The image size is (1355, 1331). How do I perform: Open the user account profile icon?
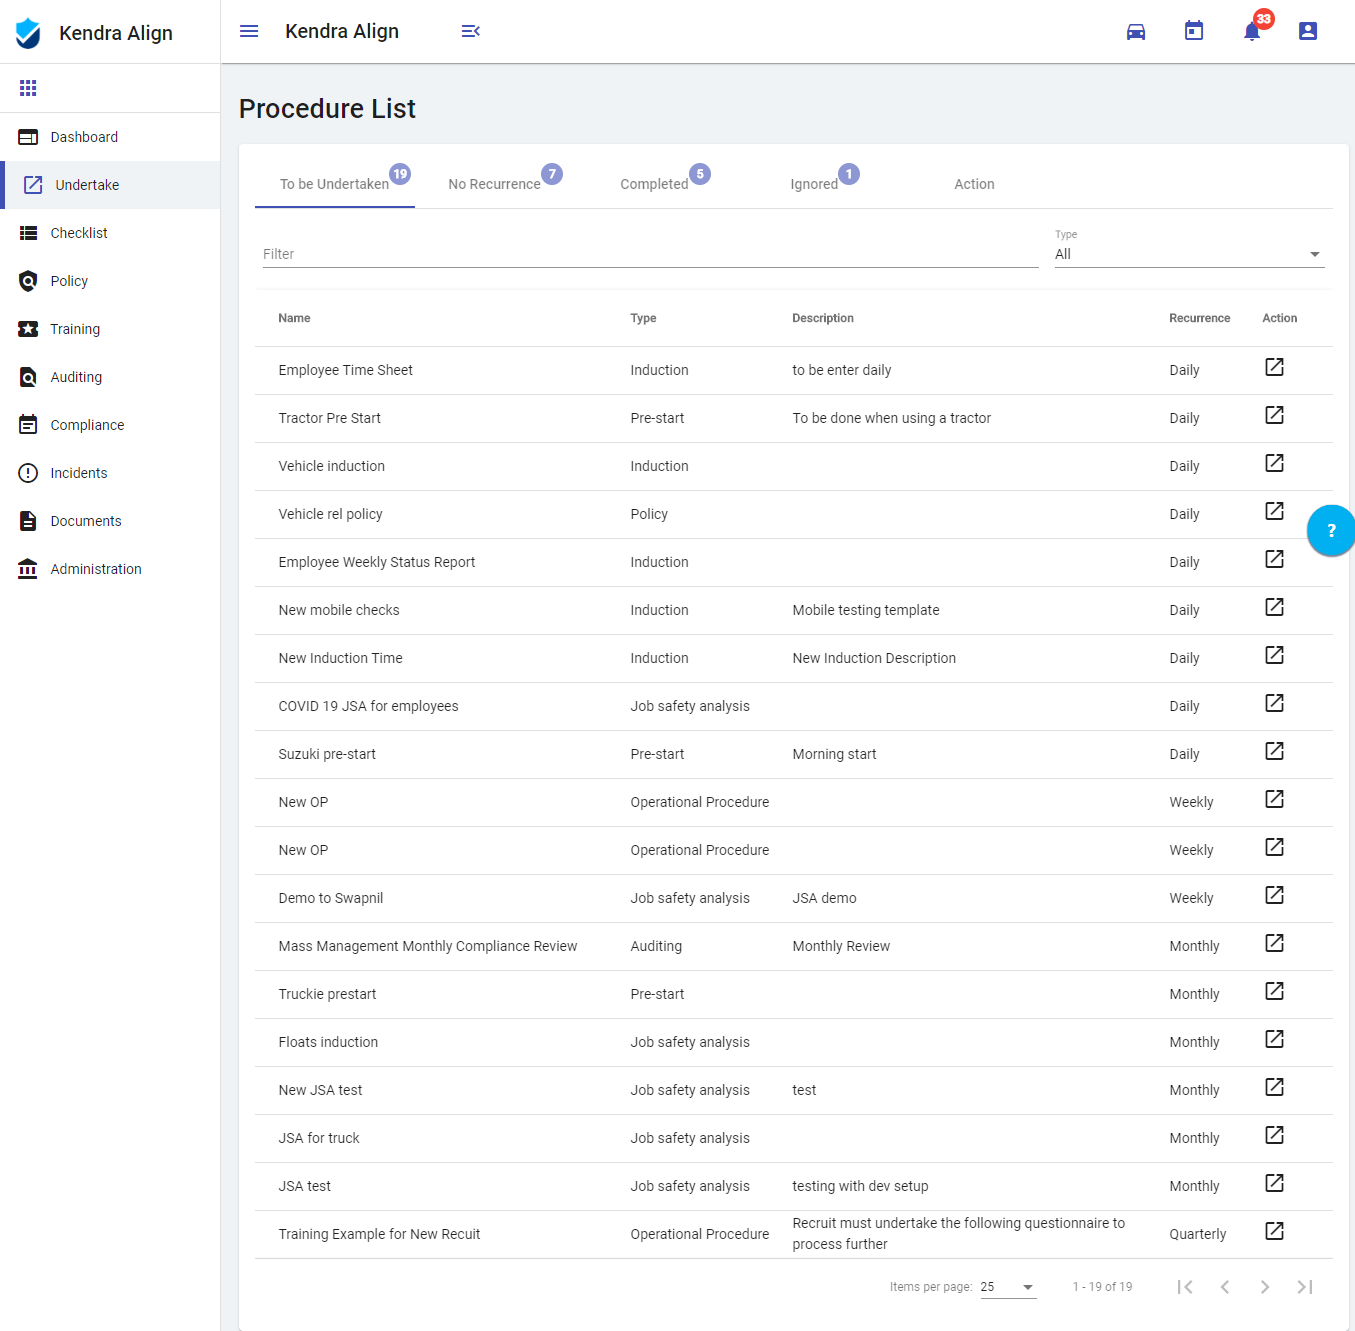(1308, 31)
